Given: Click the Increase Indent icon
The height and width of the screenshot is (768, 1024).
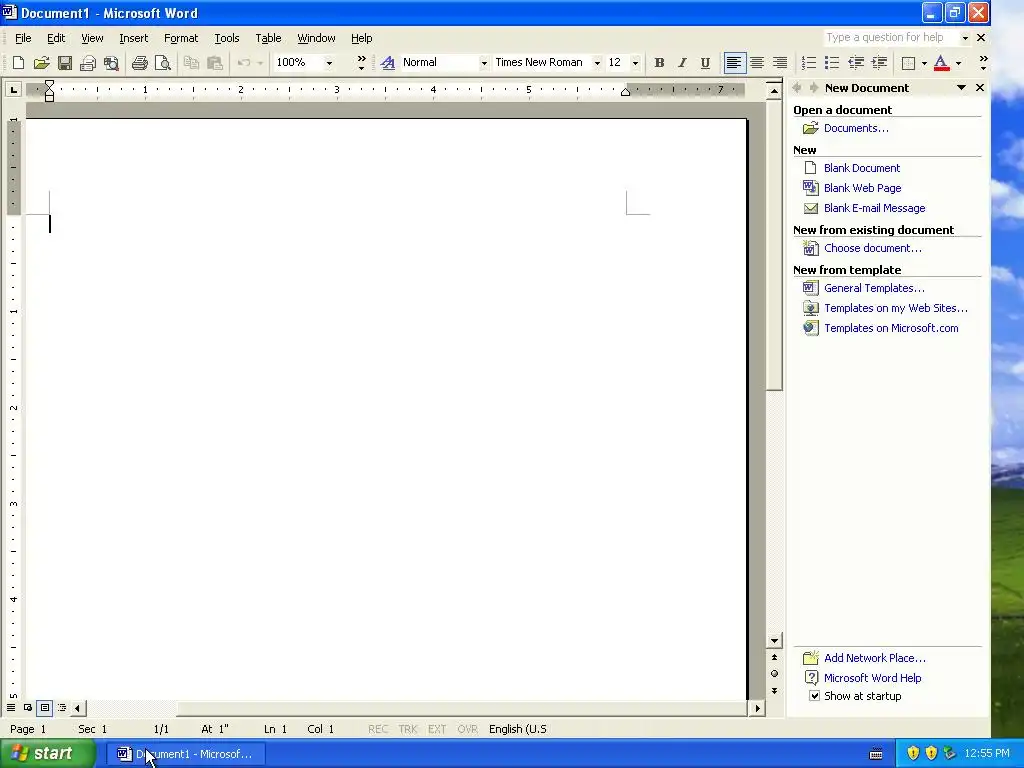Looking at the screenshot, I should (x=879, y=63).
